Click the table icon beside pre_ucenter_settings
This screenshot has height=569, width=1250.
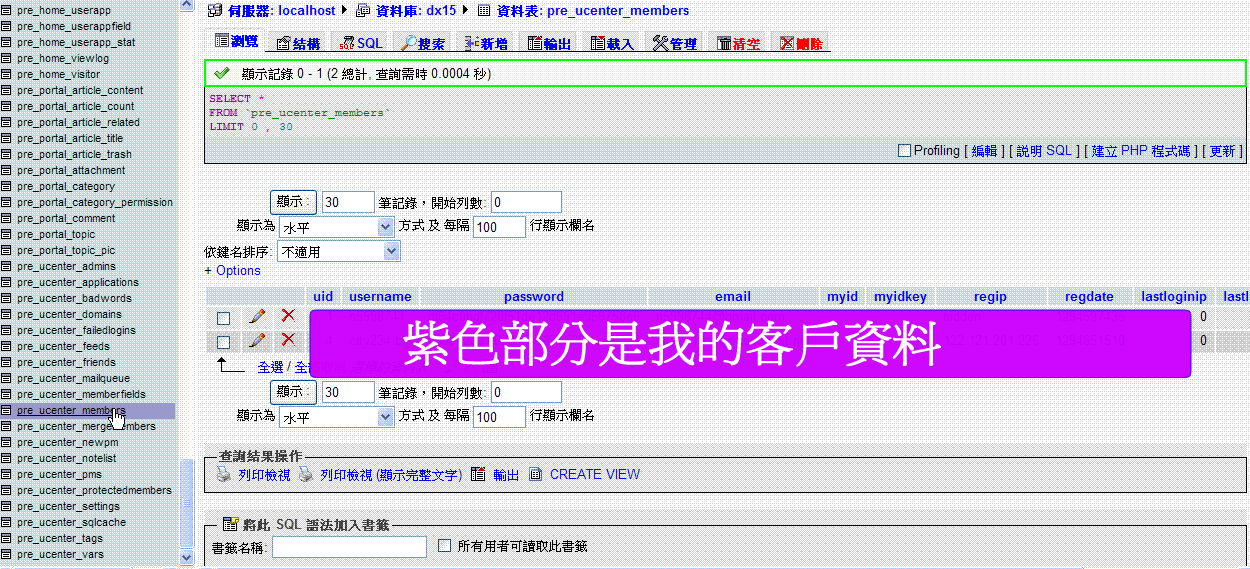click(6, 506)
